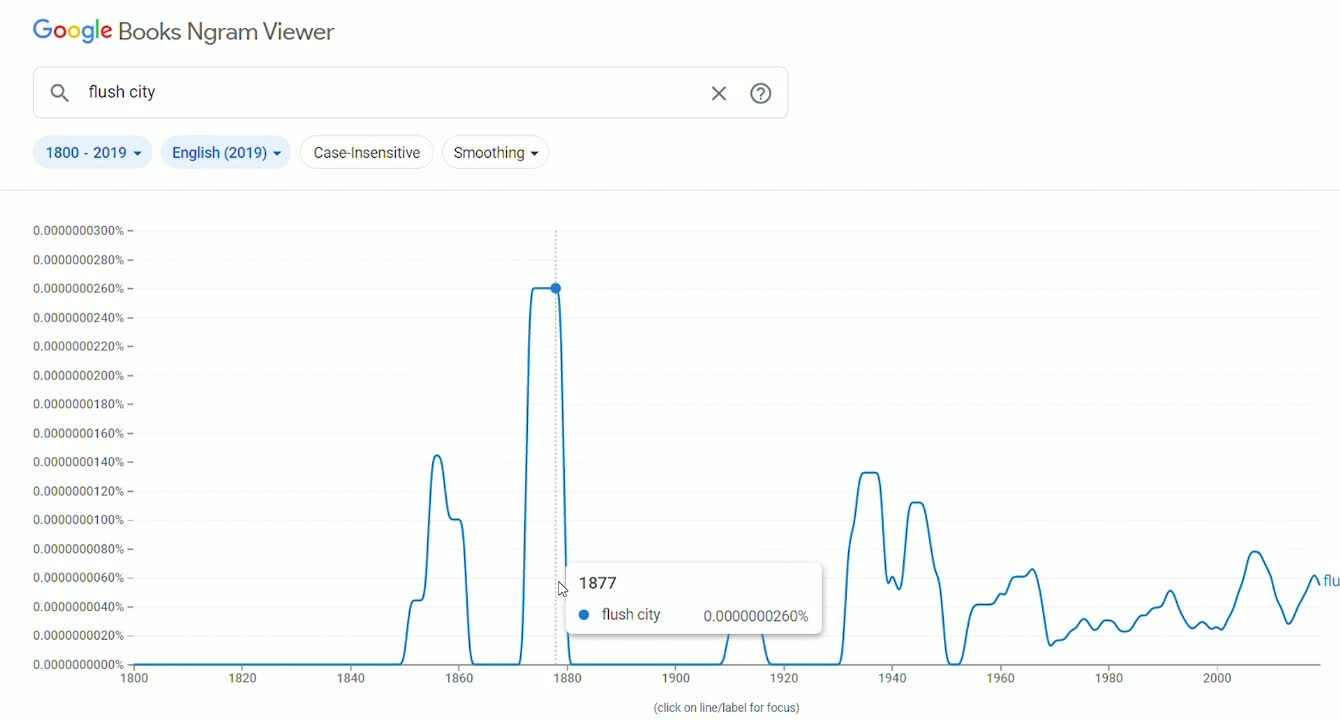
Task: Clear the search query with X
Action: coord(719,93)
